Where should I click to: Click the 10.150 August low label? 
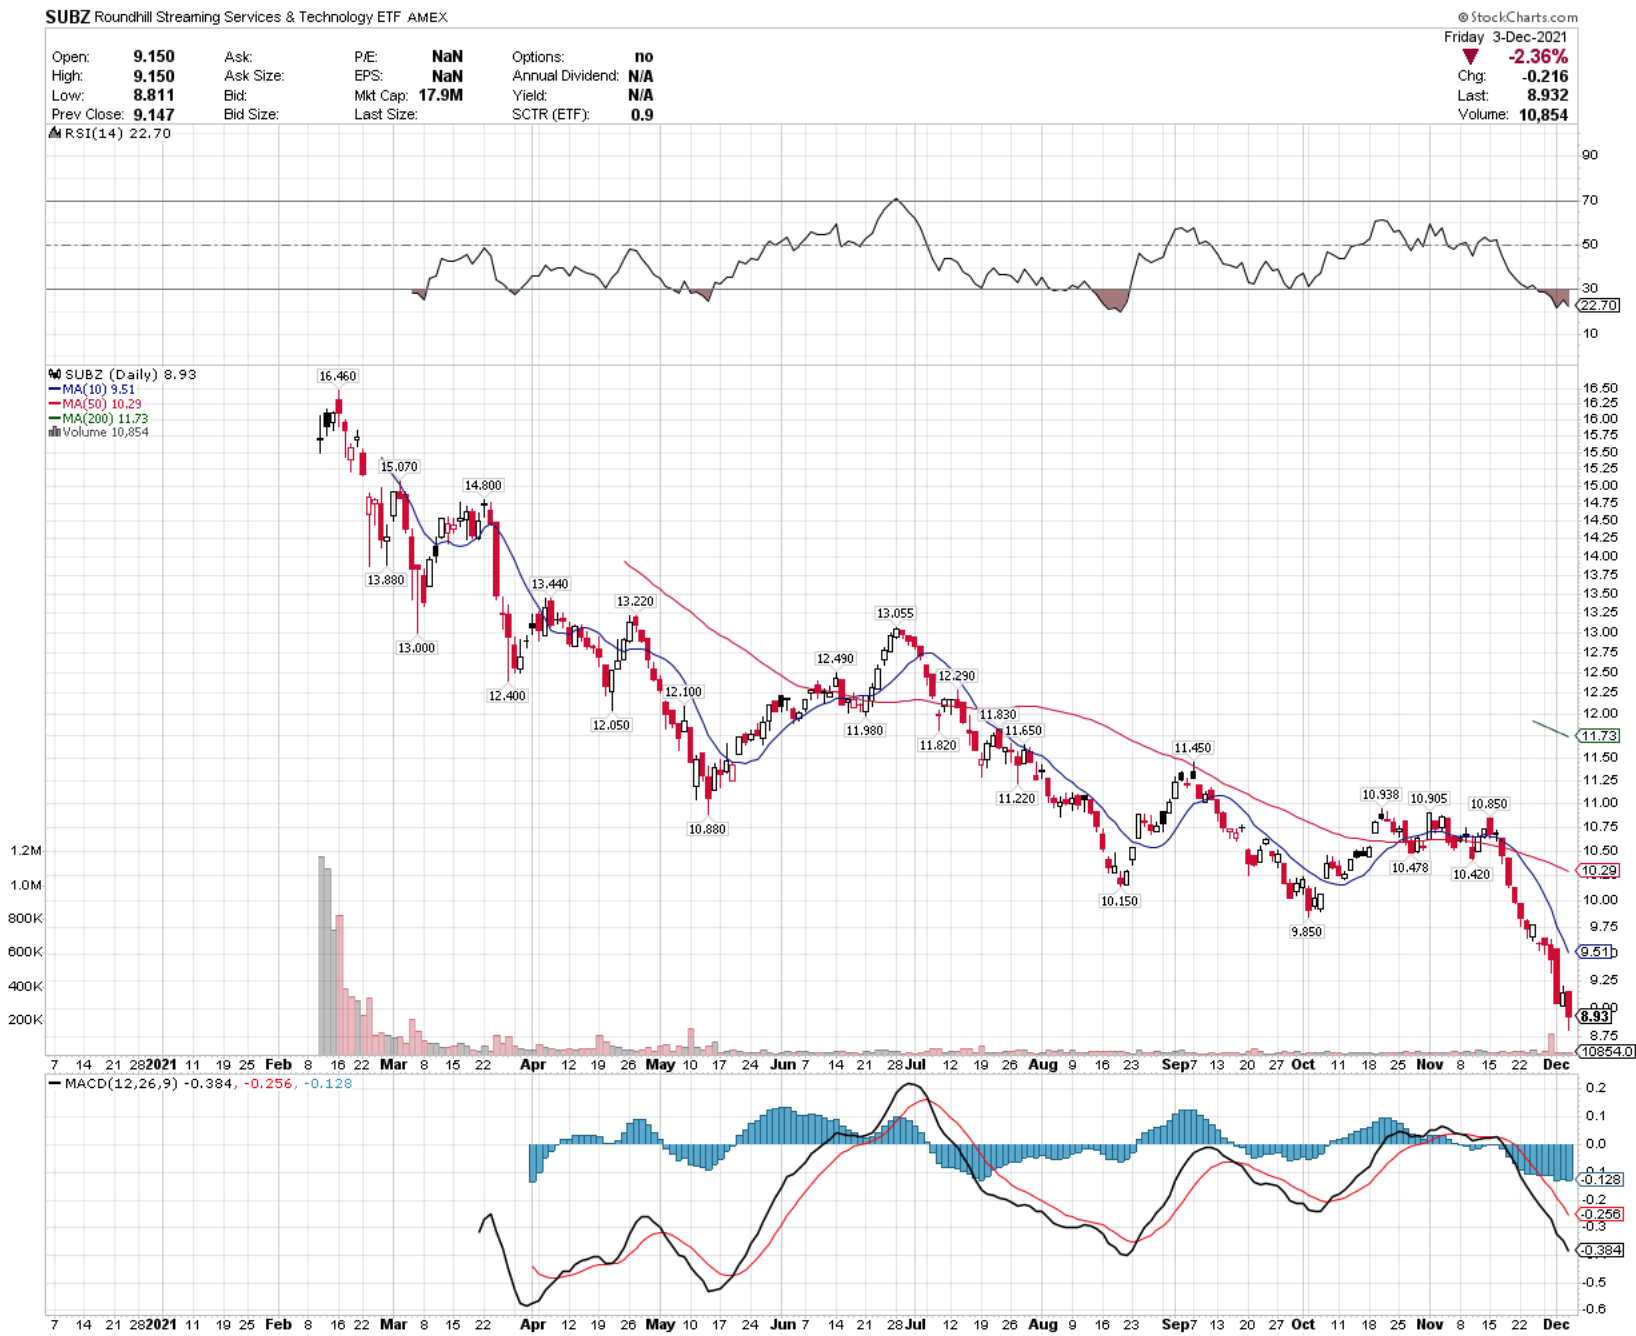(1119, 901)
